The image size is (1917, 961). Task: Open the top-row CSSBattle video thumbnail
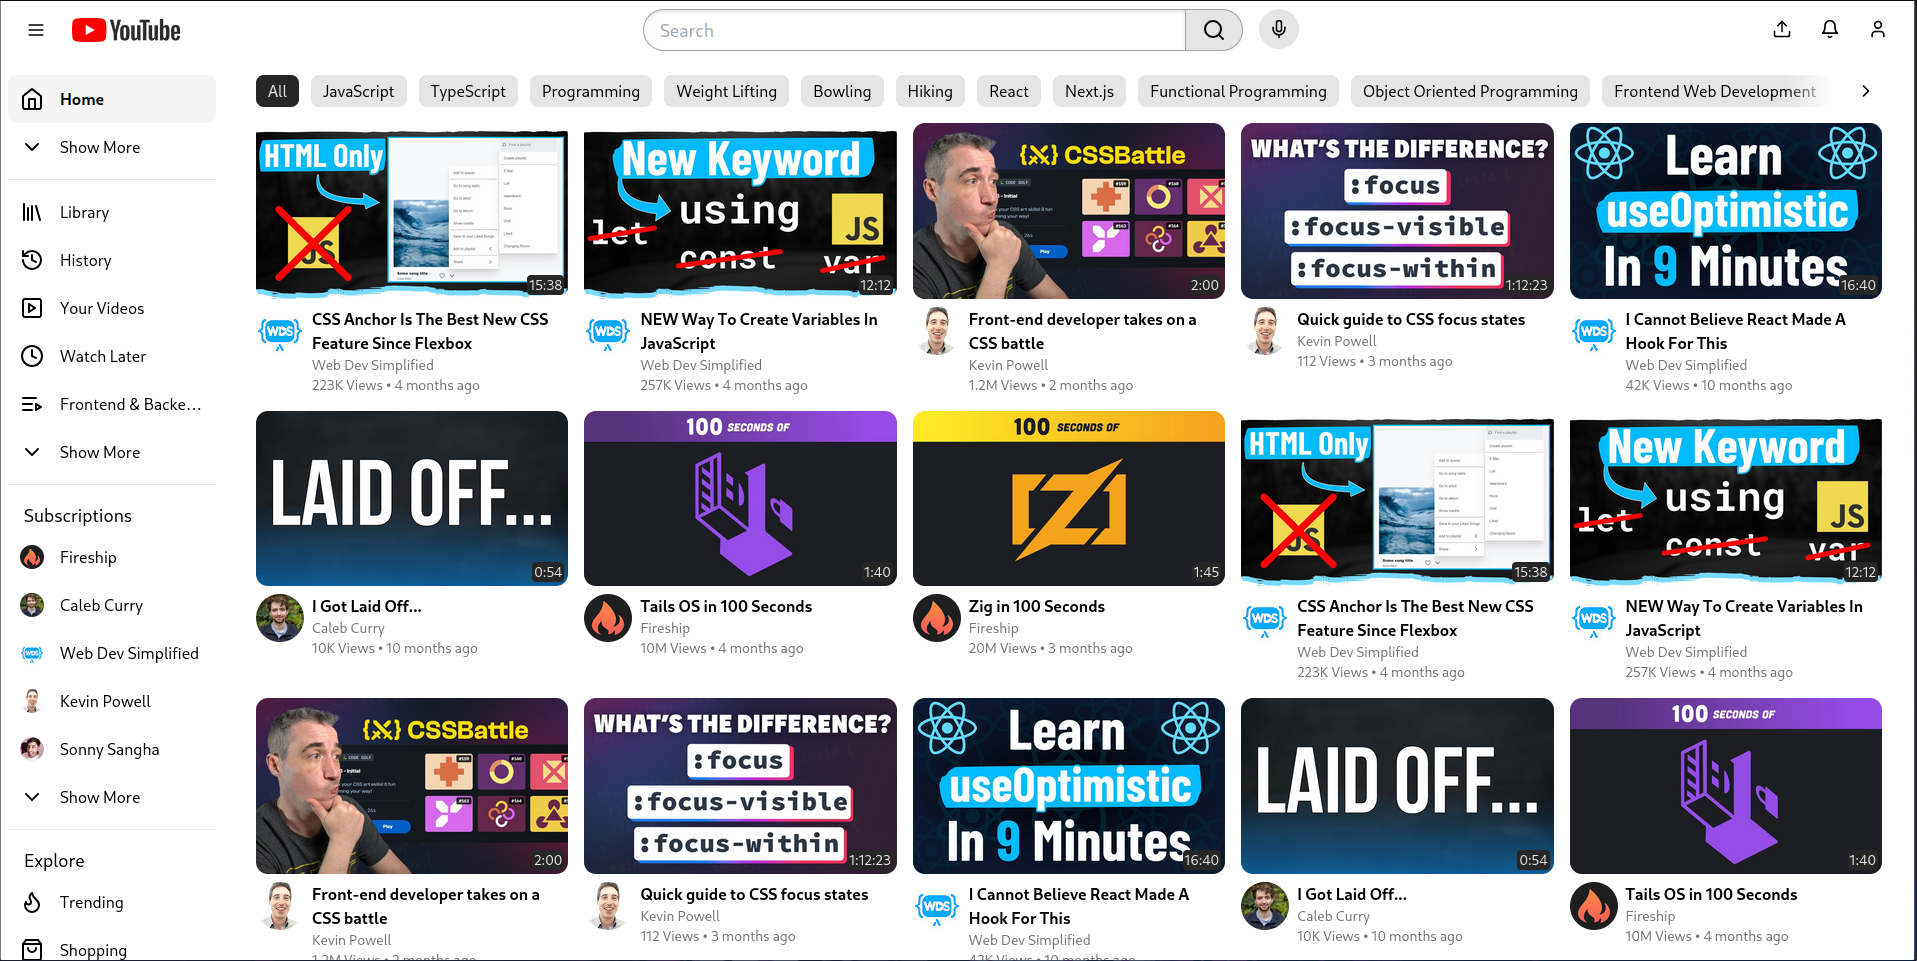click(1069, 211)
